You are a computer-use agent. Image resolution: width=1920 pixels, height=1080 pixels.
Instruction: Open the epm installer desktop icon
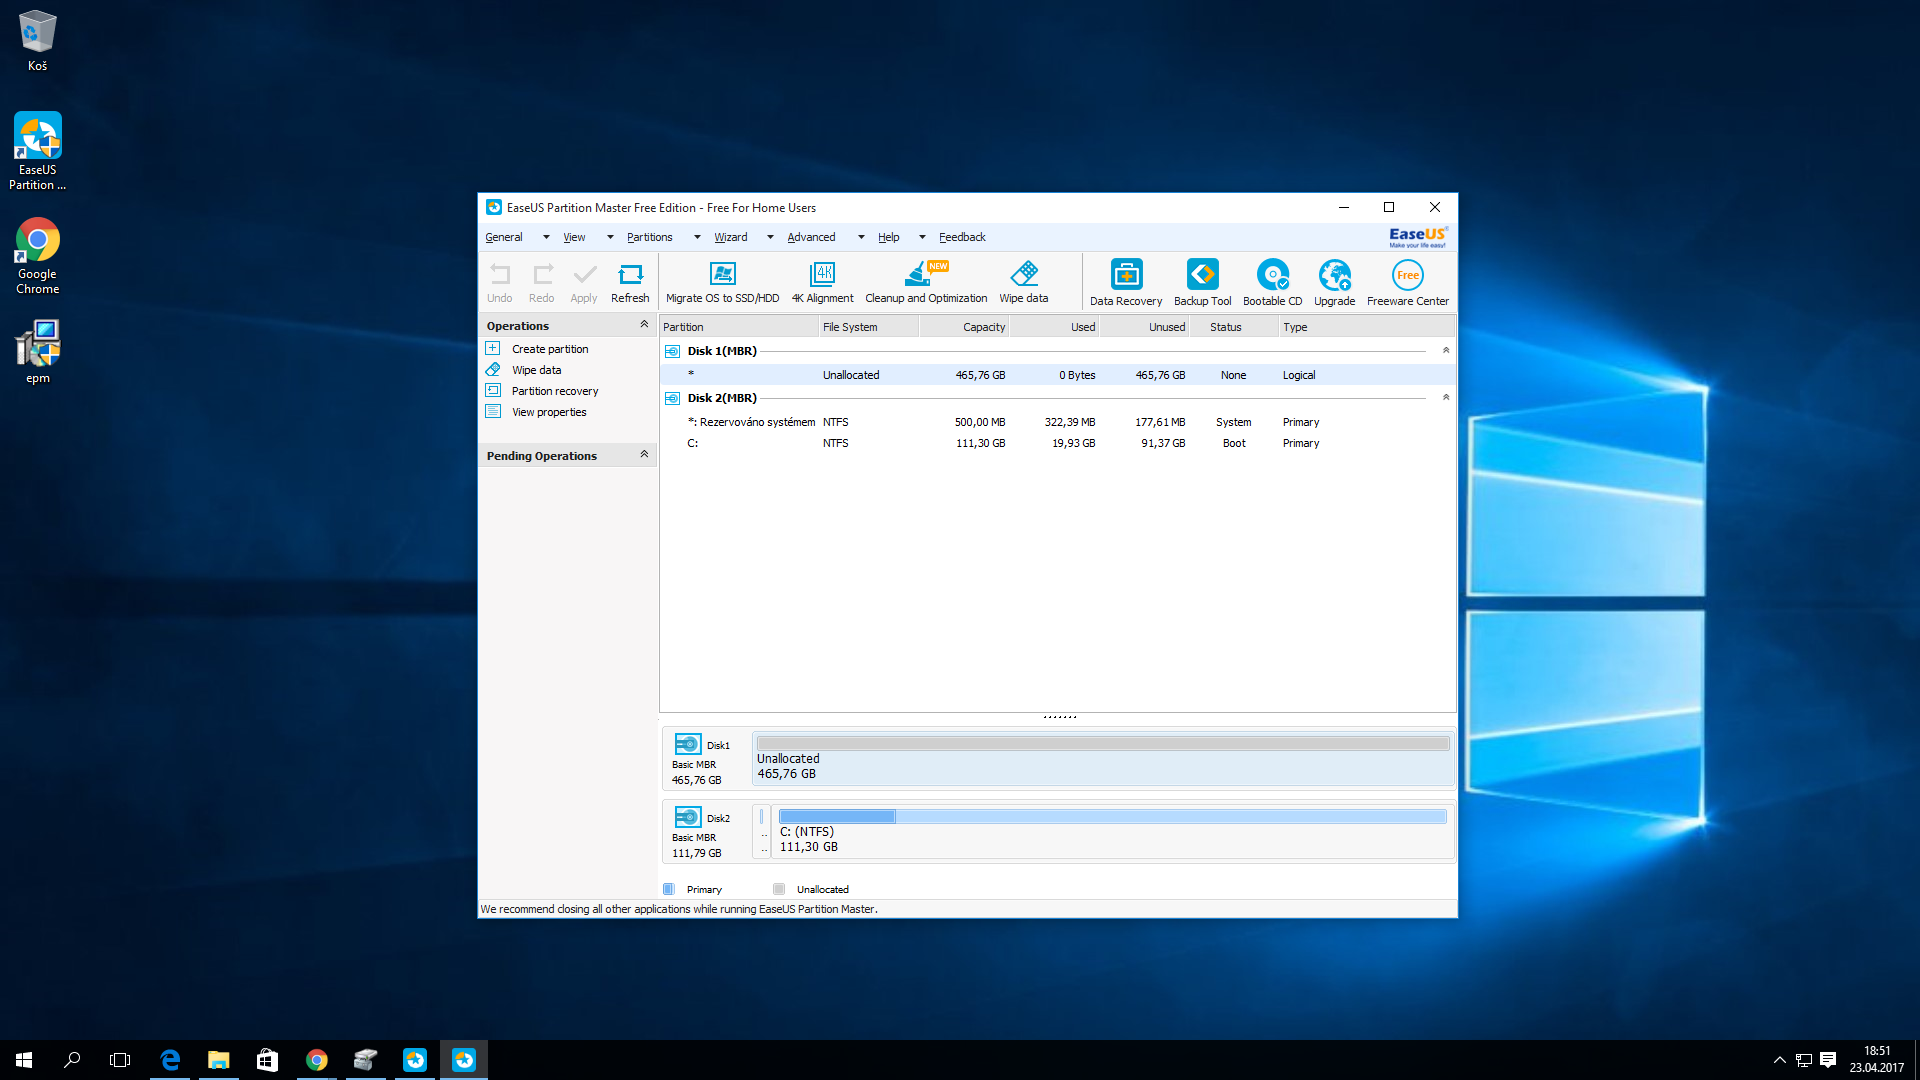click(x=38, y=352)
